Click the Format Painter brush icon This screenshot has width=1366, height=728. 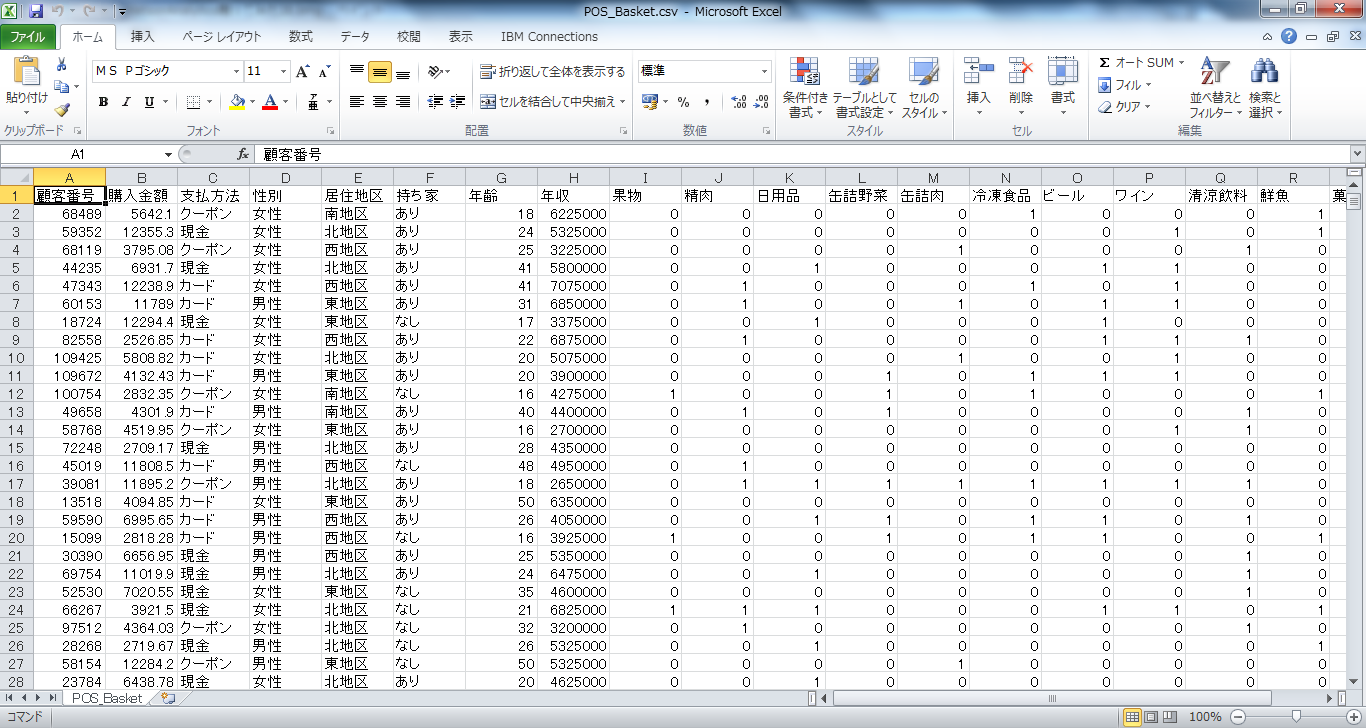tap(60, 112)
